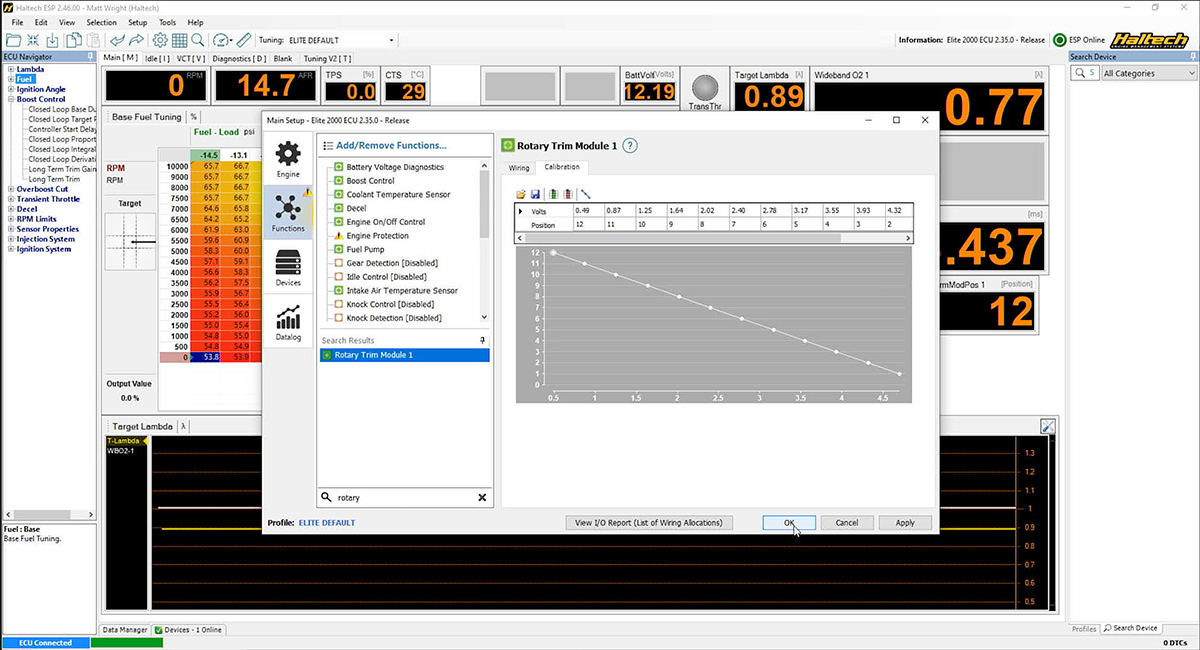1200x650 pixels.
Task: Click the save disk icon above calibration table
Action: point(535,194)
